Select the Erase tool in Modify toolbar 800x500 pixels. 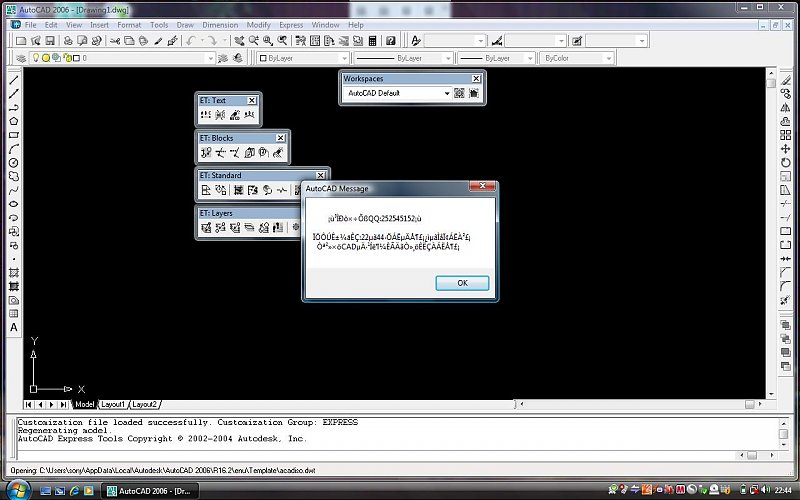click(x=786, y=80)
